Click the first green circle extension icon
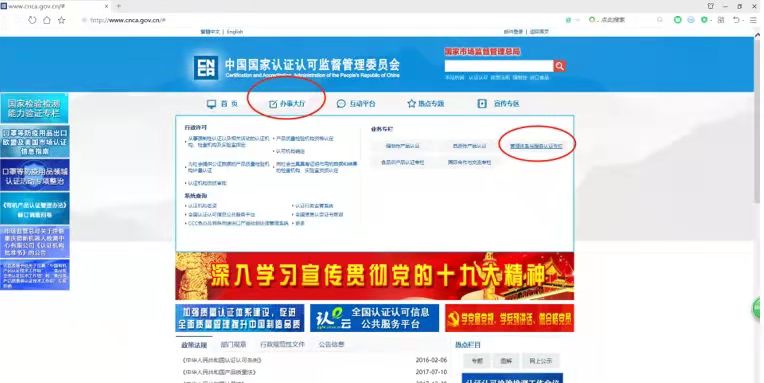Viewport: 764px width, 383px height. [x=677, y=20]
